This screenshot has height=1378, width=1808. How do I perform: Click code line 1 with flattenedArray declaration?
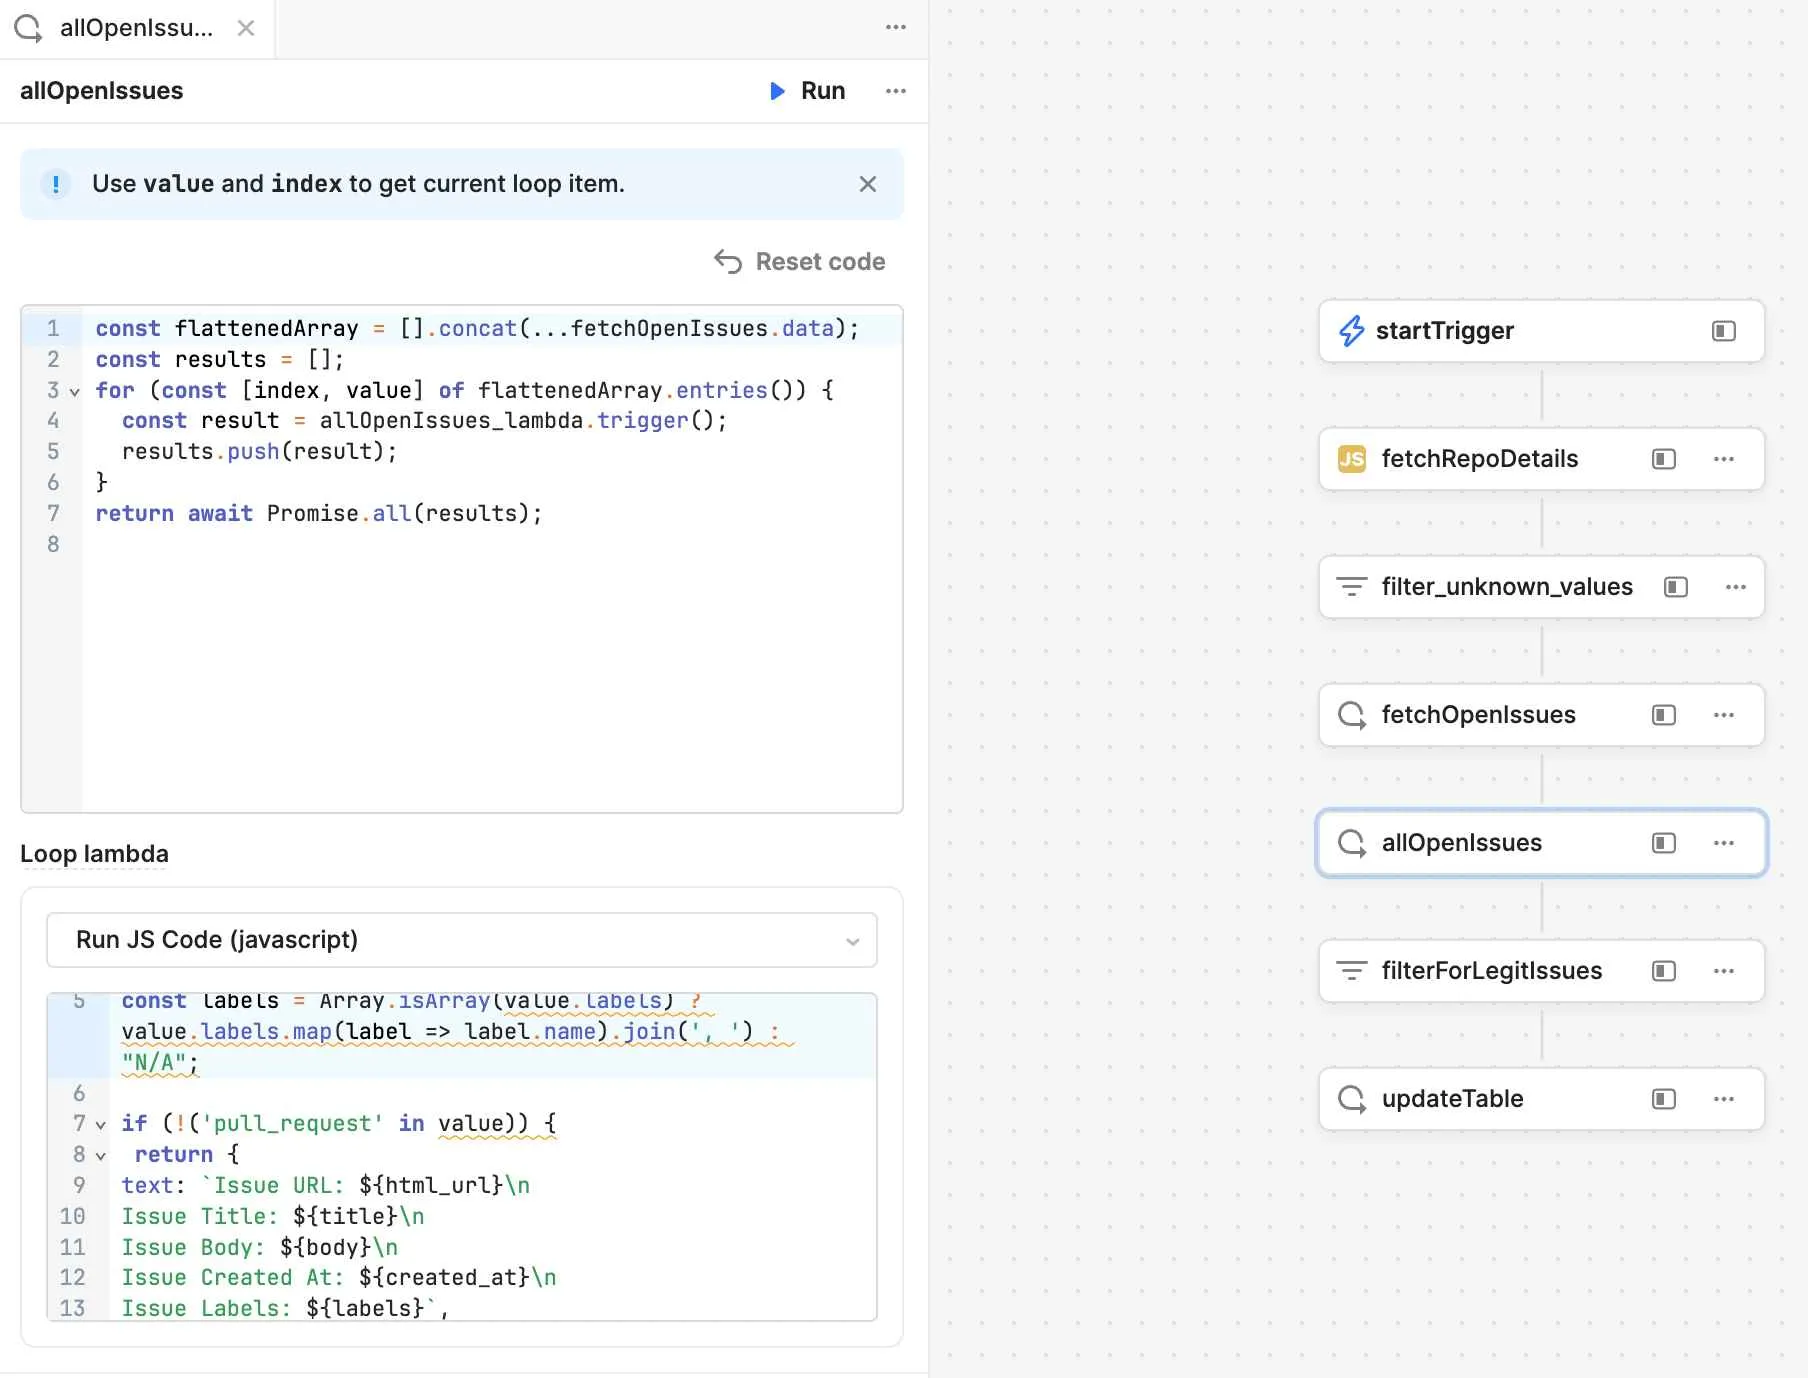click(x=477, y=329)
